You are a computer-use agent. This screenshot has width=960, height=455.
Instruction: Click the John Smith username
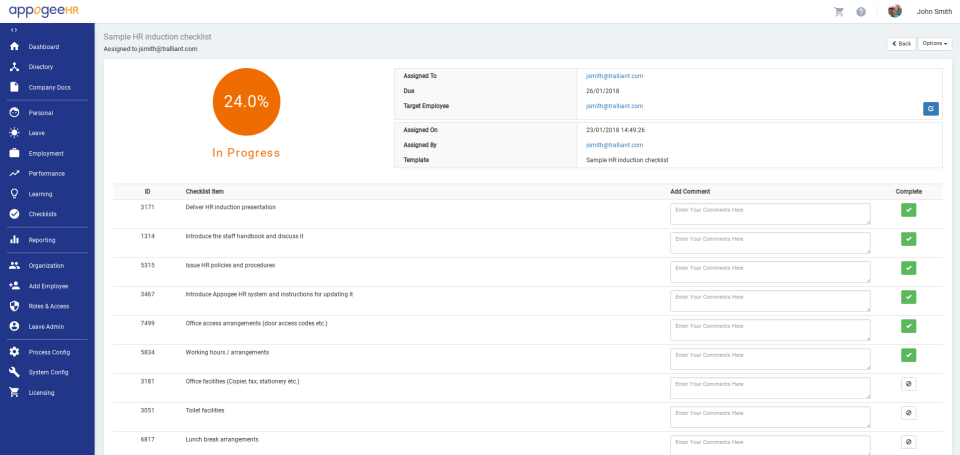pyautogui.click(x=934, y=11)
